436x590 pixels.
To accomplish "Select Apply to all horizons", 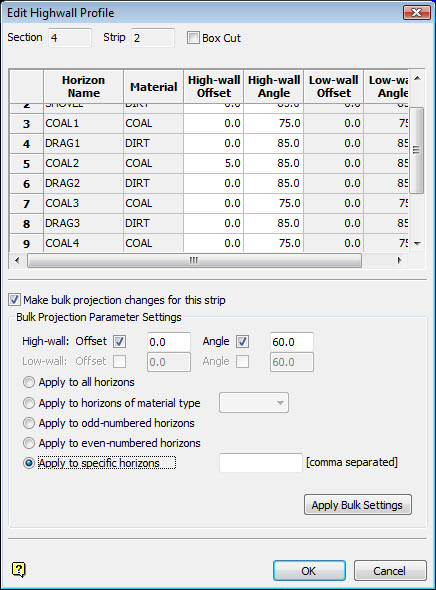I will click(x=29, y=382).
